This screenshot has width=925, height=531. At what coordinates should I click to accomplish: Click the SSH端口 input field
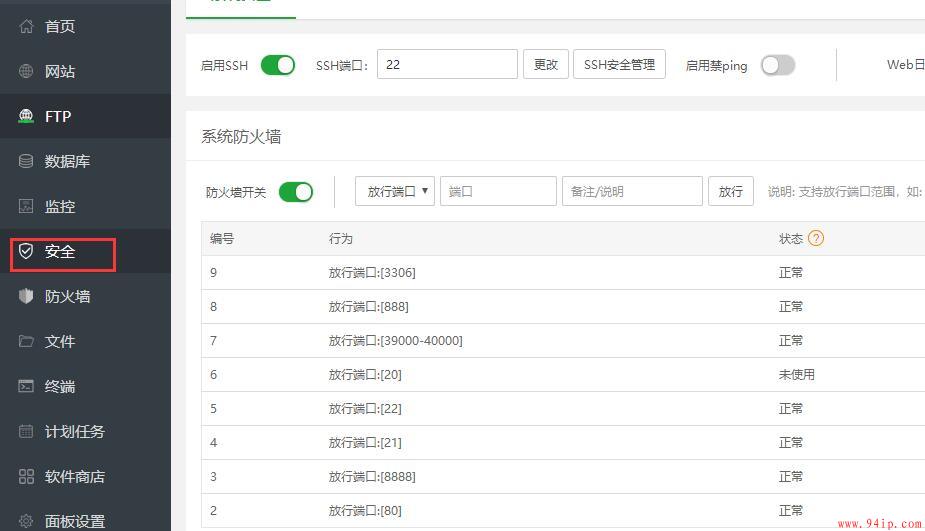447,64
